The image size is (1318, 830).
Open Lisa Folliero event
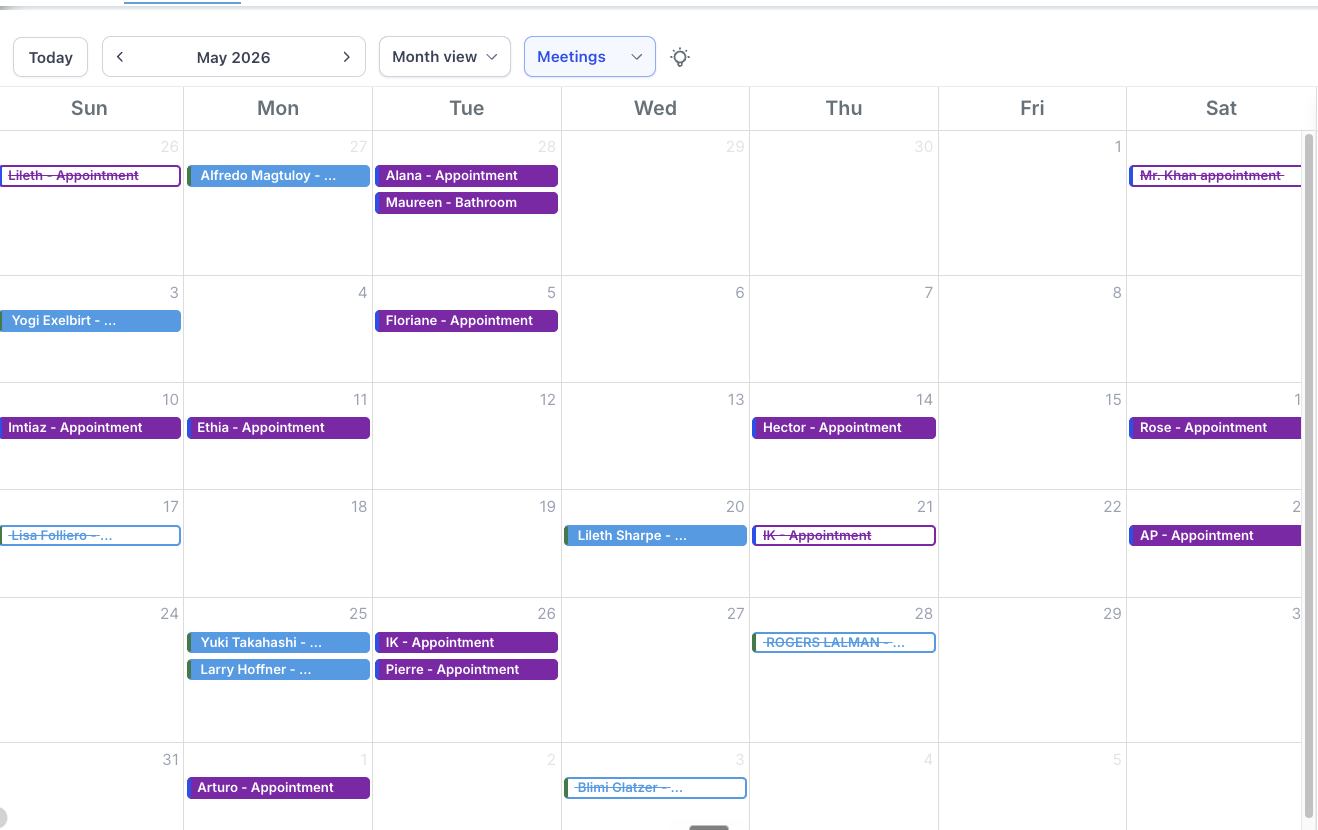point(90,536)
